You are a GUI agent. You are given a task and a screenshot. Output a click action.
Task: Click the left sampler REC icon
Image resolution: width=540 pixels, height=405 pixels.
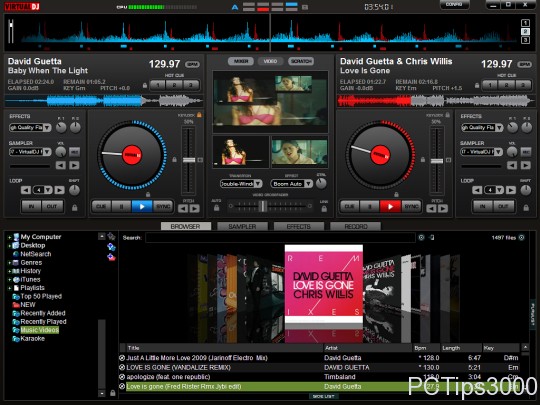[x=74, y=152]
